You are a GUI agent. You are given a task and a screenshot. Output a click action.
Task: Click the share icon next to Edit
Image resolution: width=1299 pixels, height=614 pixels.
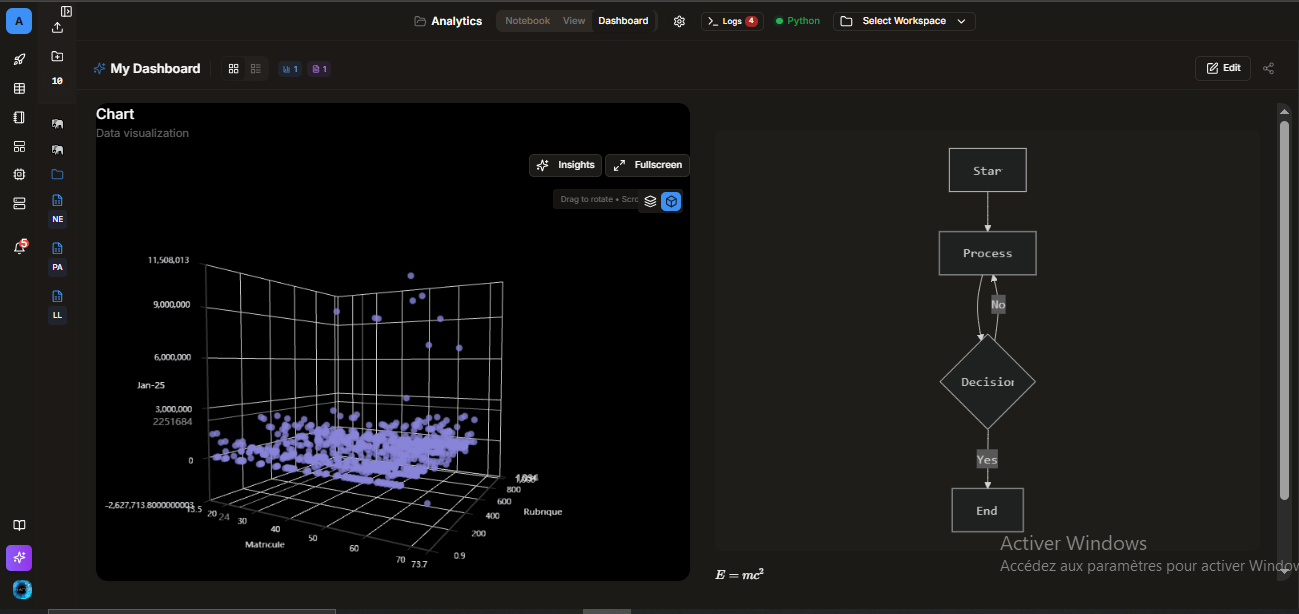tap(1268, 68)
